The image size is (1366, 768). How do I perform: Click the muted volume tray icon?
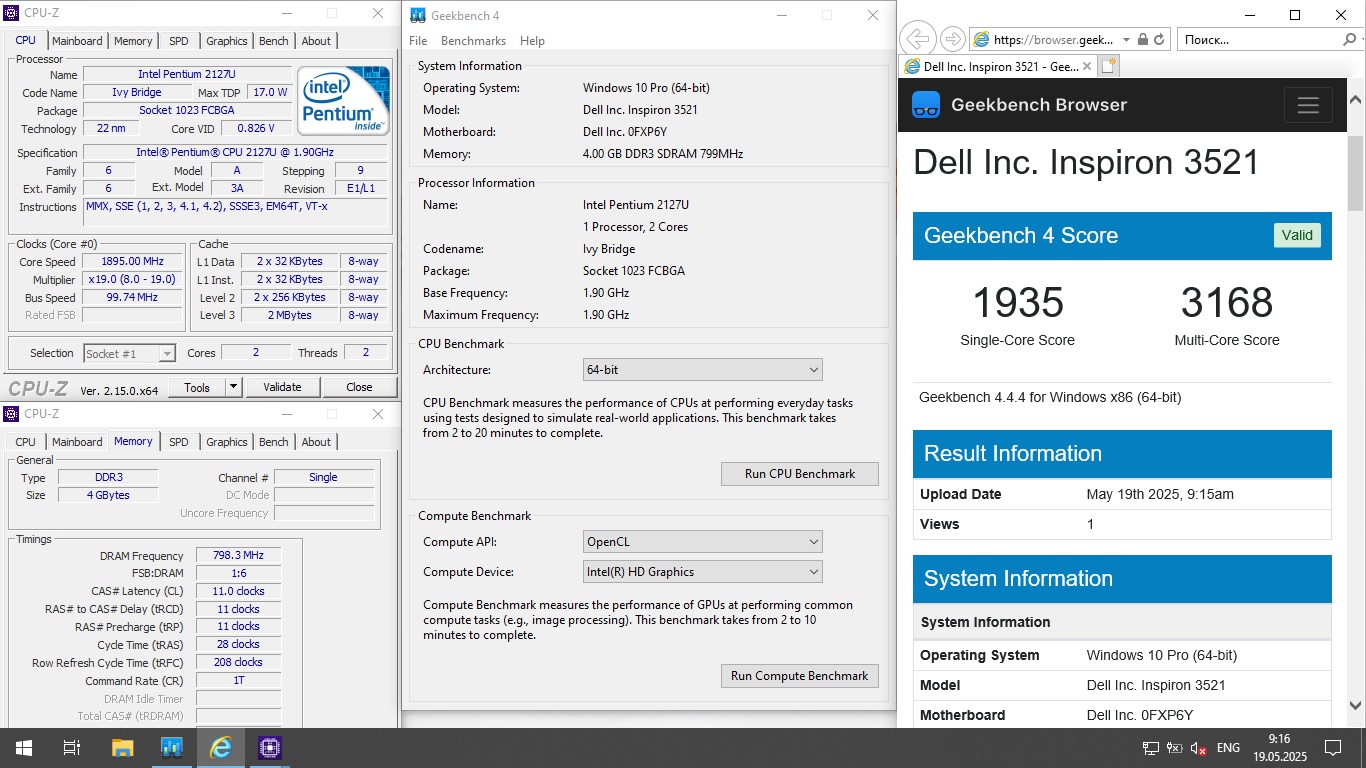(x=1198, y=748)
